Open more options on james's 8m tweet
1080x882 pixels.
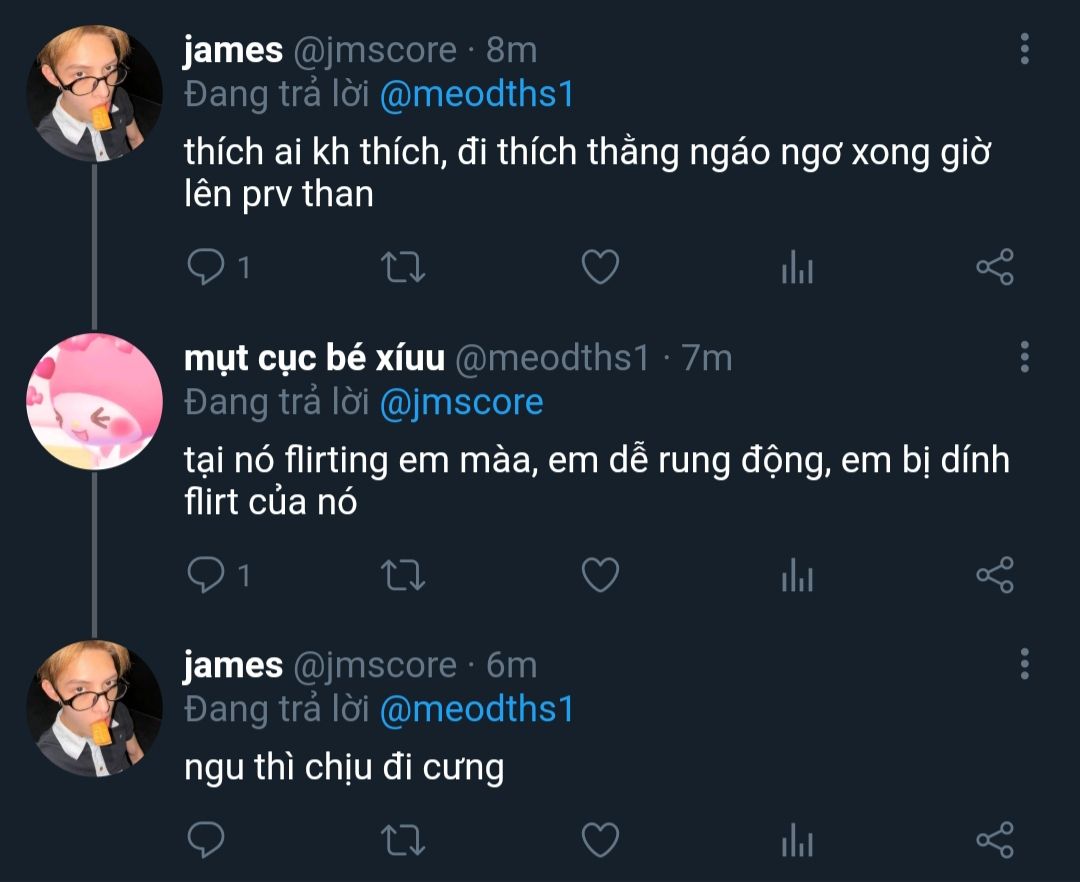pyautogui.click(x=1025, y=48)
